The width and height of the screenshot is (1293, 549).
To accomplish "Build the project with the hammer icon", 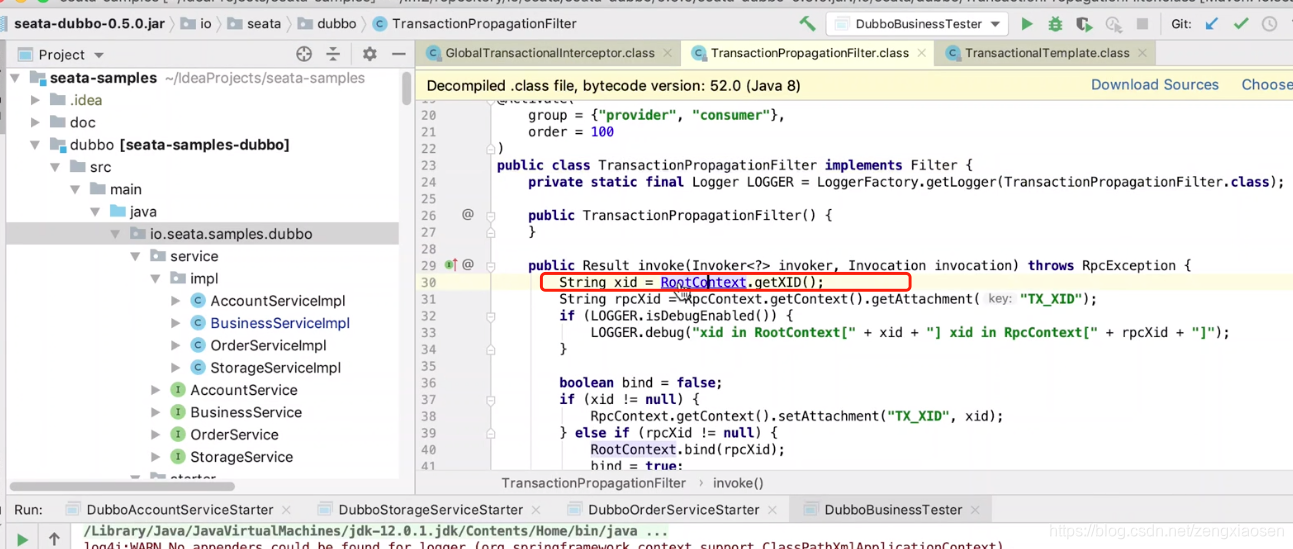I will coord(808,23).
